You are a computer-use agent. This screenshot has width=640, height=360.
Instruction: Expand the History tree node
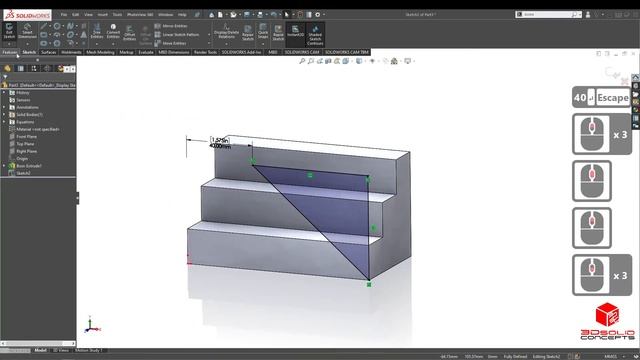(4, 93)
